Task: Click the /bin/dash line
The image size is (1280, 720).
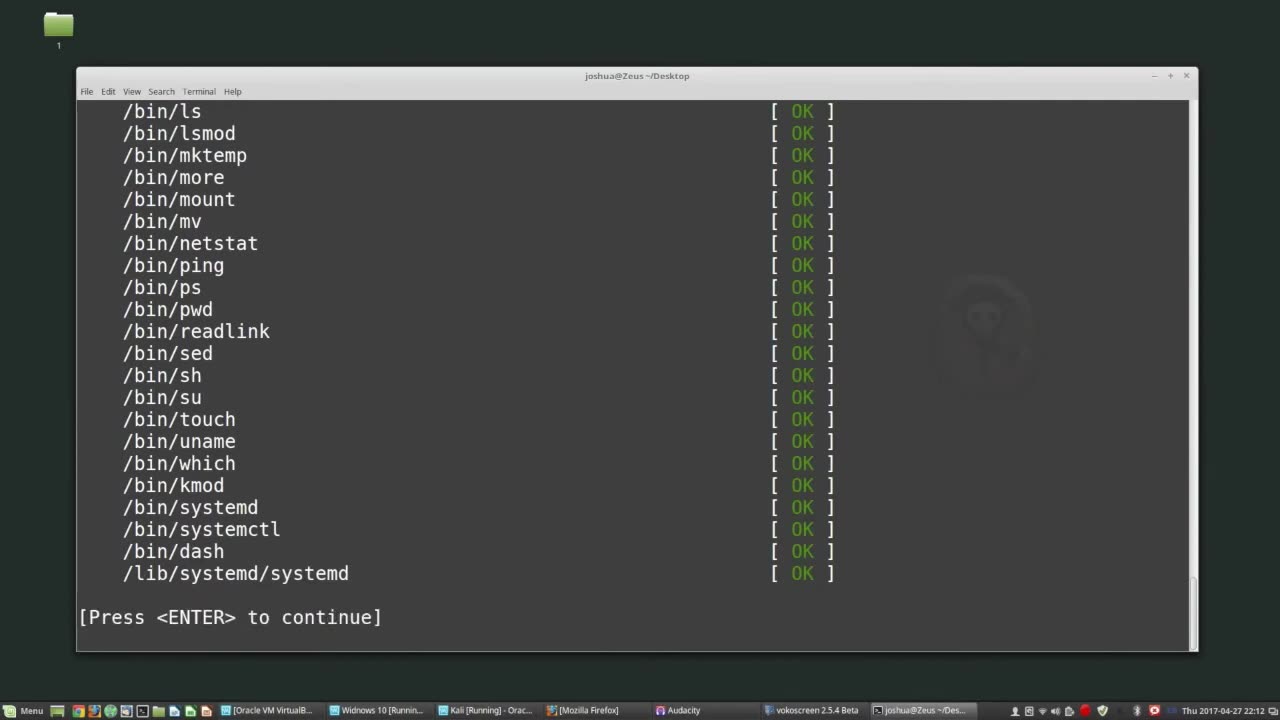Action: (173, 551)
